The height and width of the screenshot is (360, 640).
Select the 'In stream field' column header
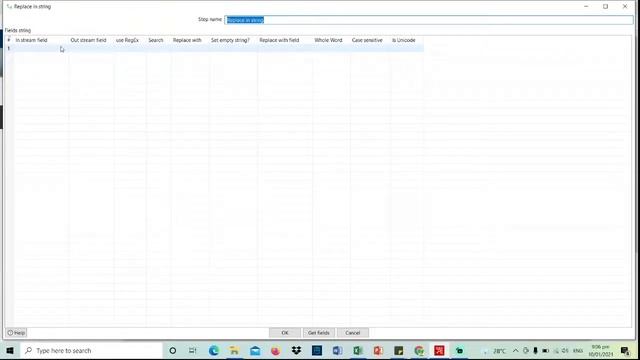point(31,40)
